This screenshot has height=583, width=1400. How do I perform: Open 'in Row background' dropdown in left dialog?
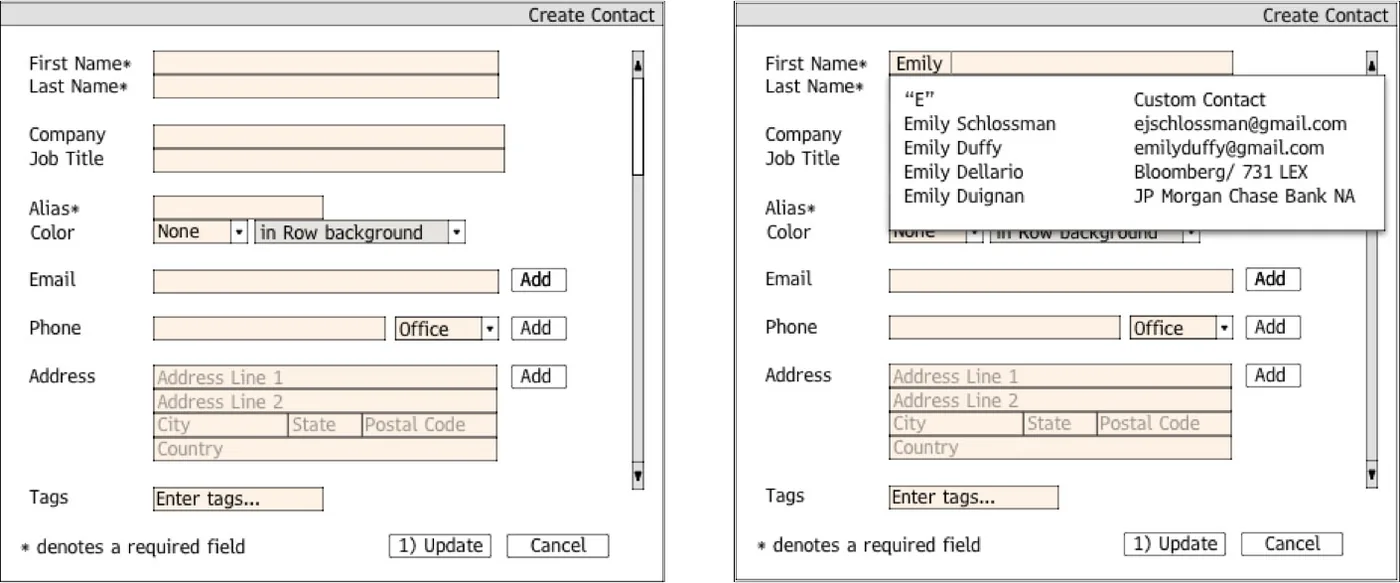(x=360, y=232)
